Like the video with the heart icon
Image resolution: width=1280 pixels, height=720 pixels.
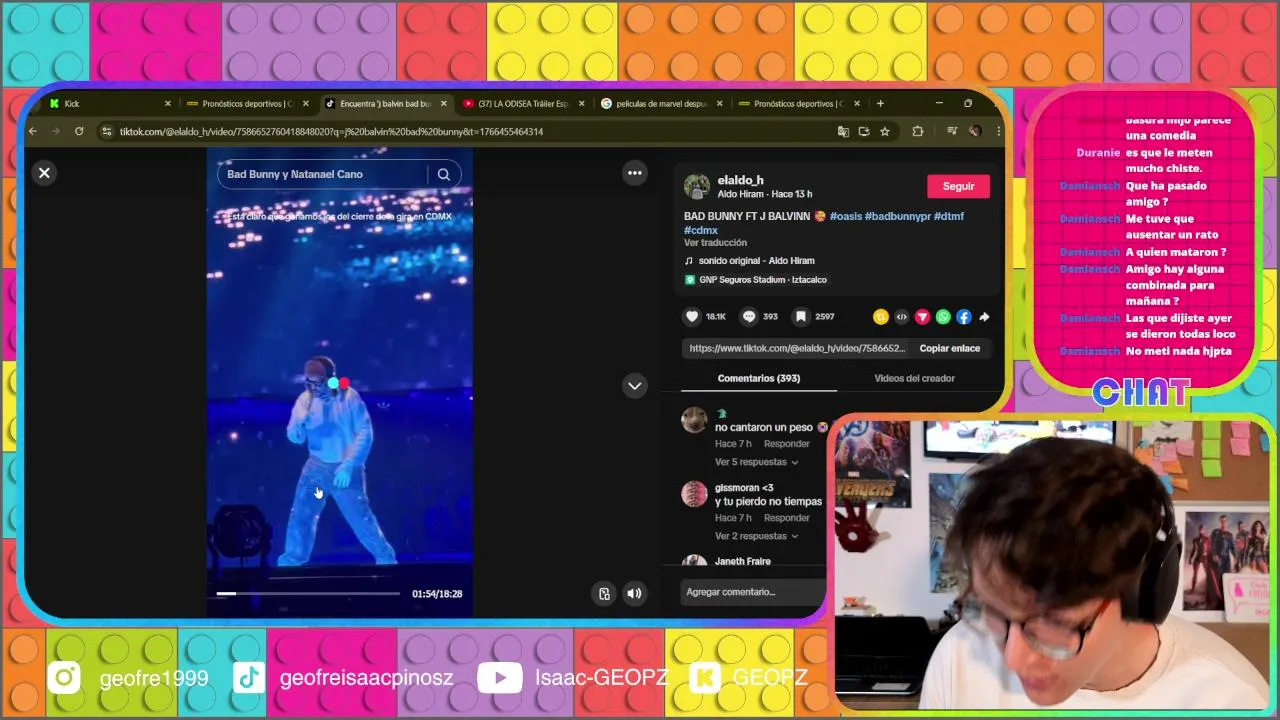click(x=692, y=316)
